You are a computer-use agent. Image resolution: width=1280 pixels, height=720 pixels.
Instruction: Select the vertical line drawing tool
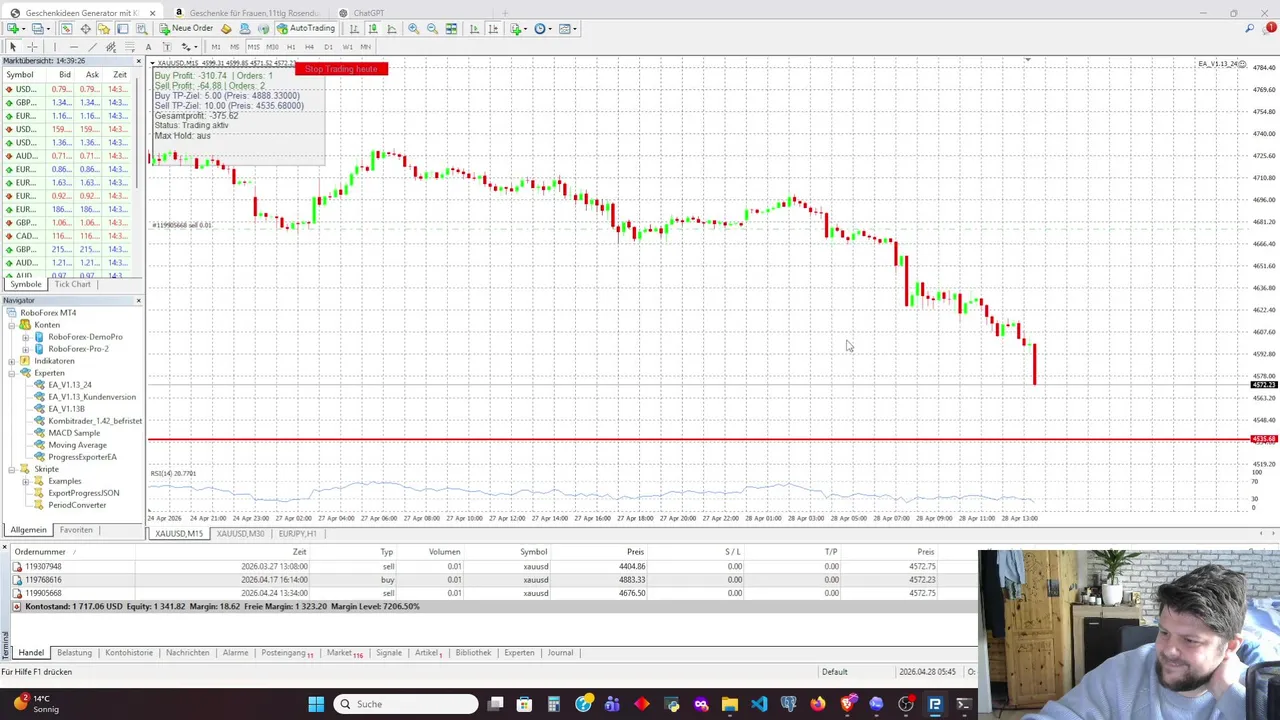tap(55, 47)
